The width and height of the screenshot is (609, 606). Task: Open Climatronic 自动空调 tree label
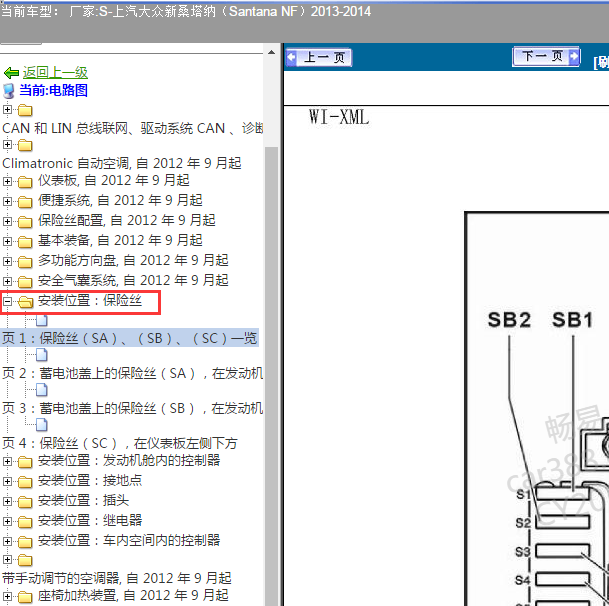click(x=122, y=163)
